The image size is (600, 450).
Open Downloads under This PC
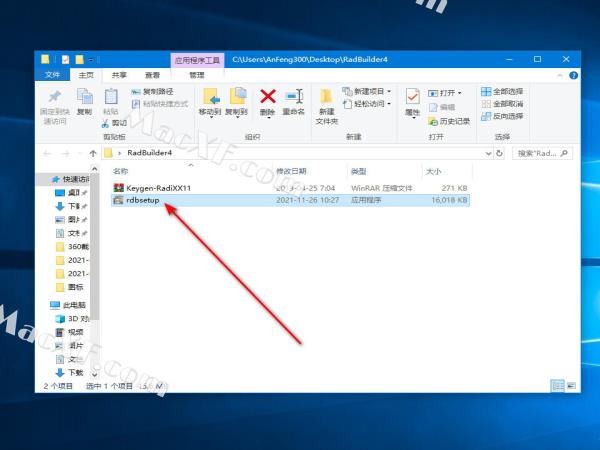click(x=69, y=372)
